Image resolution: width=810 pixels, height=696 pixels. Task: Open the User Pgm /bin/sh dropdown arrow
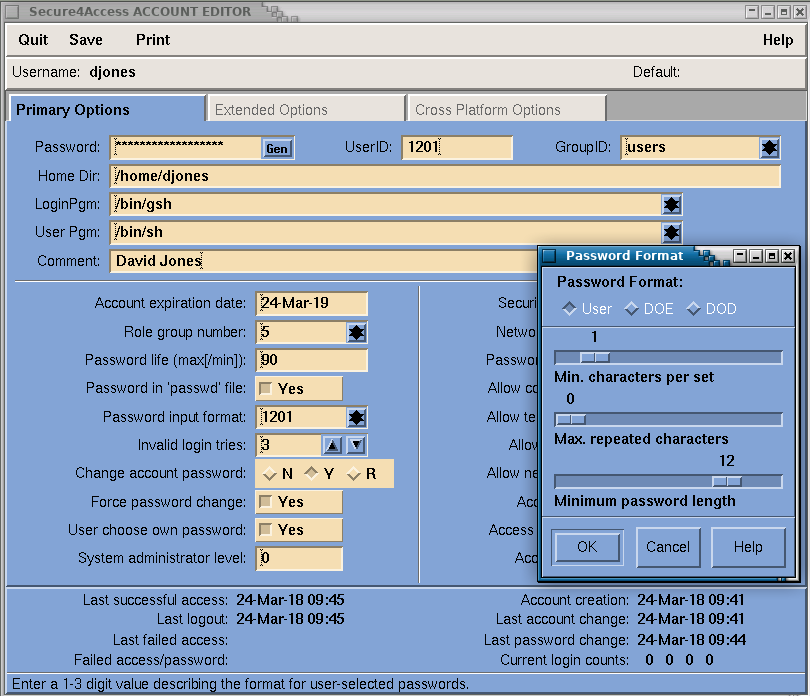pyautogui.click(x=672, y=233)
